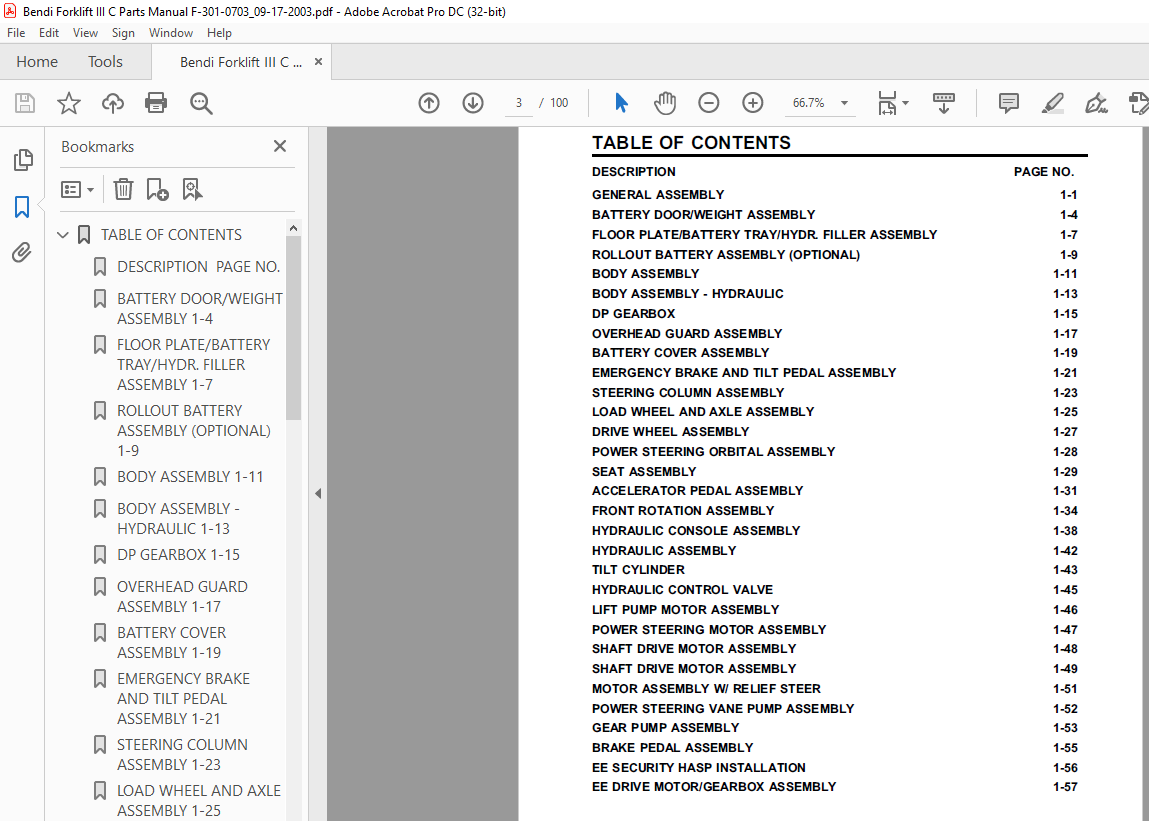Select the arrow selection tool

pos(621,103)
